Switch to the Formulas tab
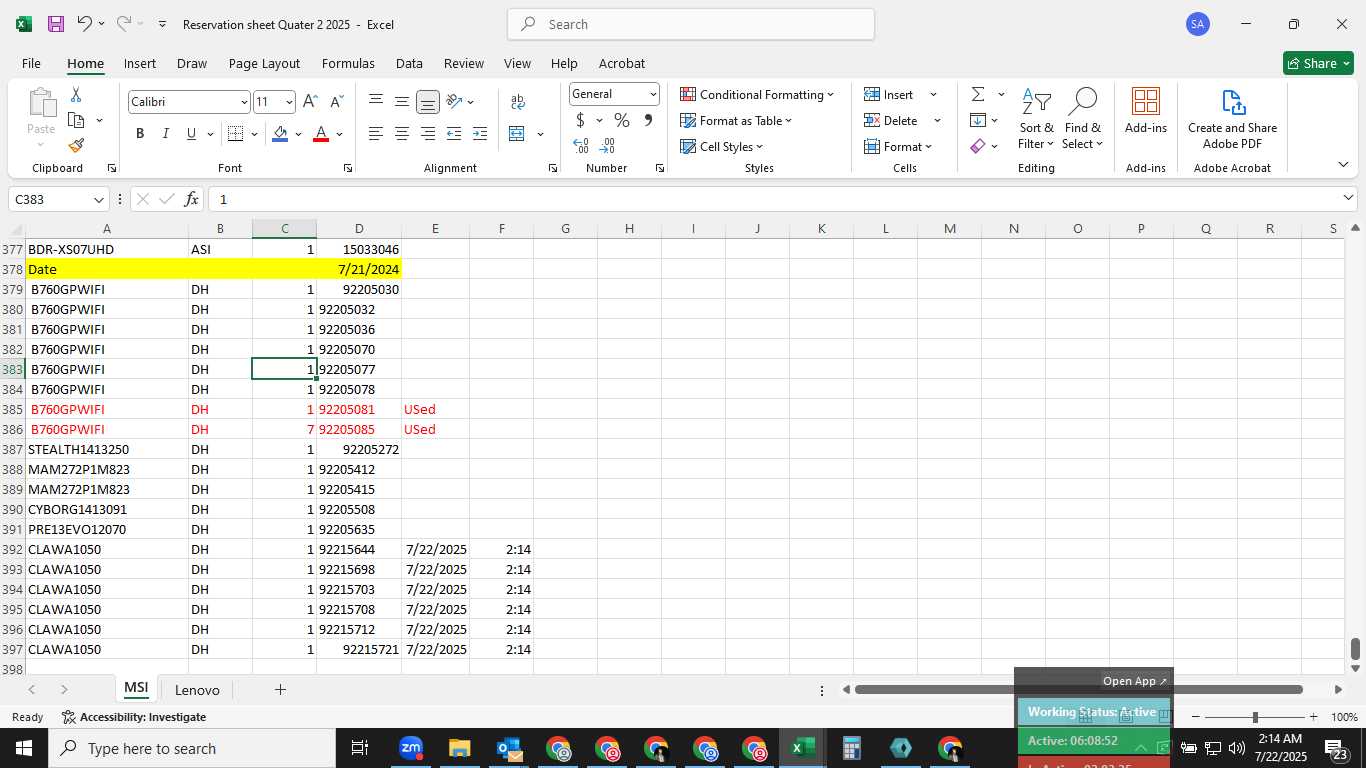 (348, 63)
